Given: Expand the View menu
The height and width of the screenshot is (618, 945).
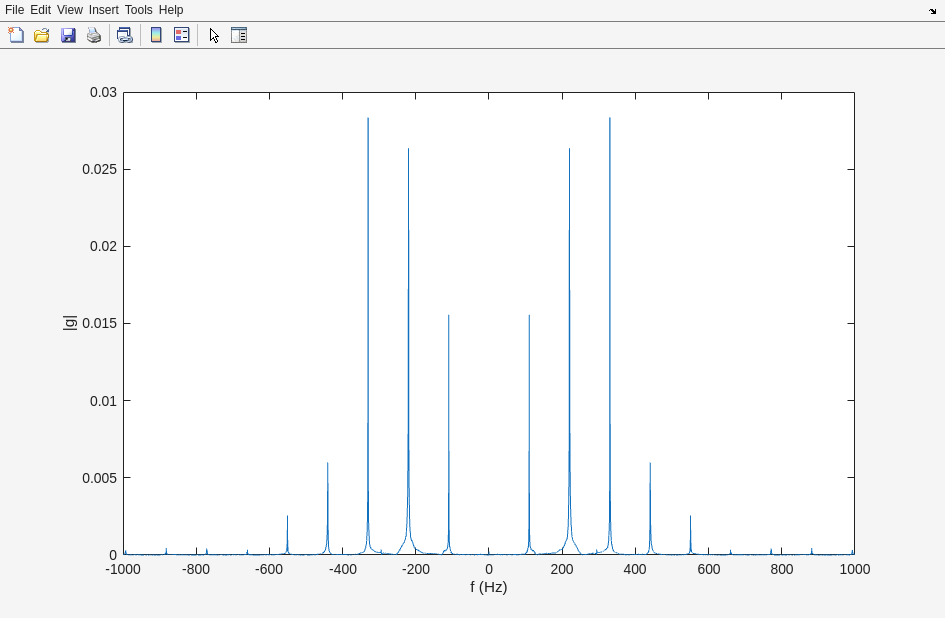Looking at the screenshot, I should tap(70, 10).
